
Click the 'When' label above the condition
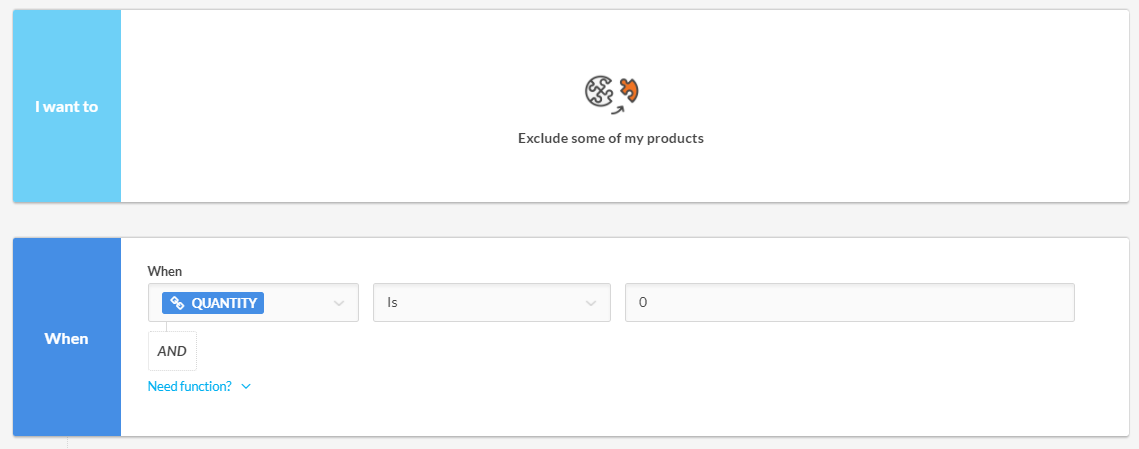click(165, 271)
